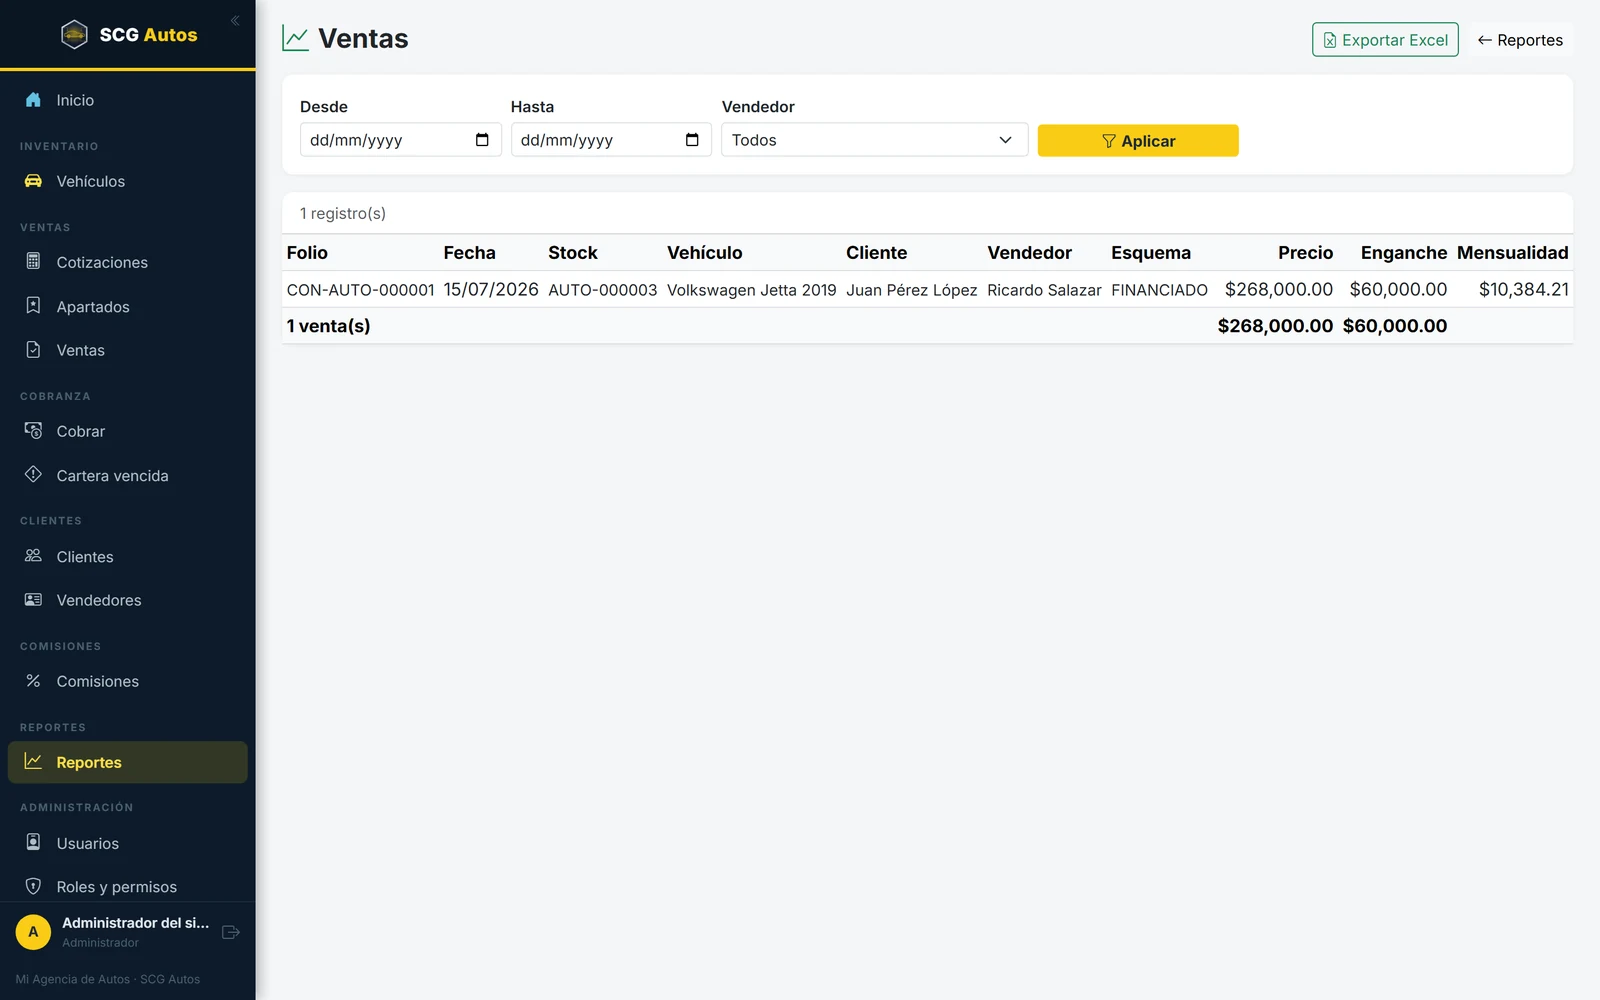Image resolution: width=1600 pixels, height=1000 pixels.
Task: Click stock AUTO-000003 cell
Action: 602,290
